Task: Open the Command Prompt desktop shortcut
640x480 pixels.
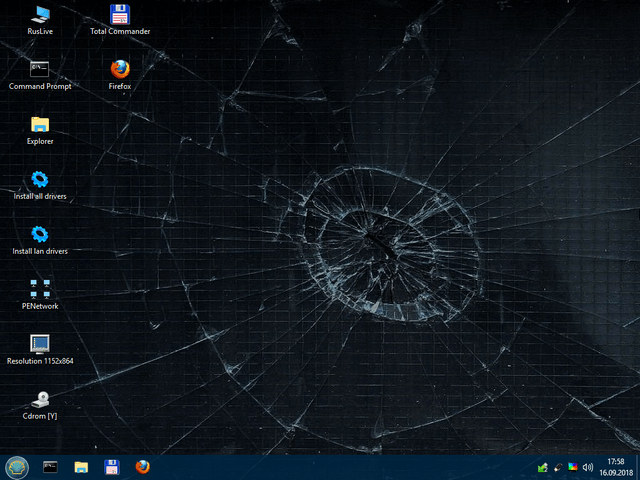Action: (x=40, y=69)
